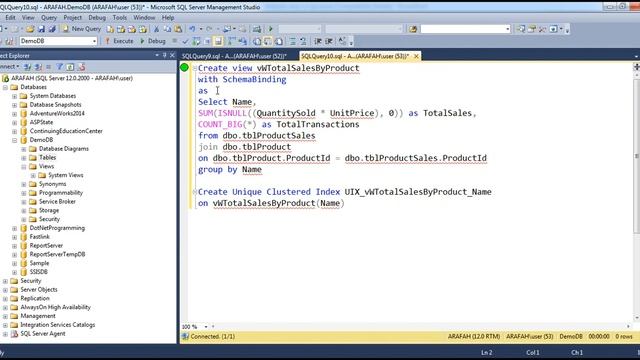Click 'Connected. (1/1)' in status bar
The height and width of the screenshot is (360, 640).
(213, 337)
